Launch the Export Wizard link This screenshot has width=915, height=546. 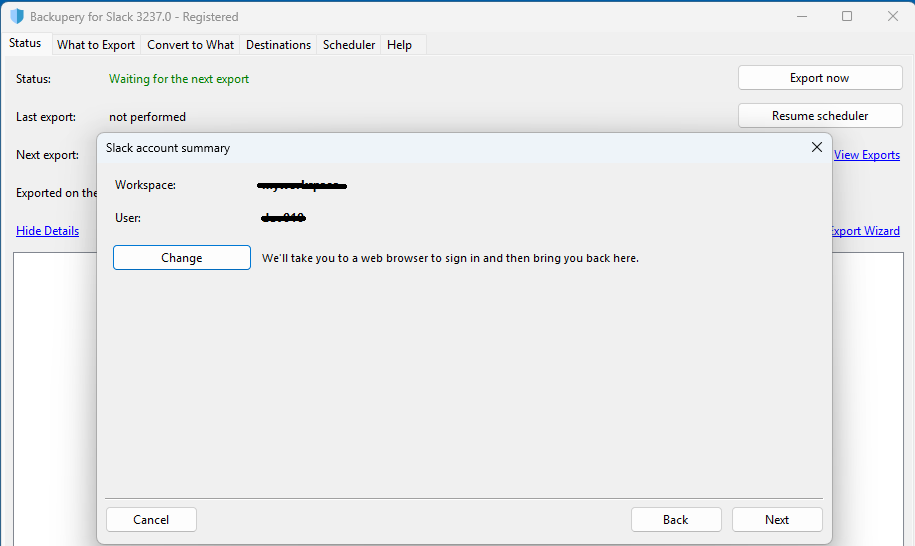pyautogui.click(x=865, y=231)
